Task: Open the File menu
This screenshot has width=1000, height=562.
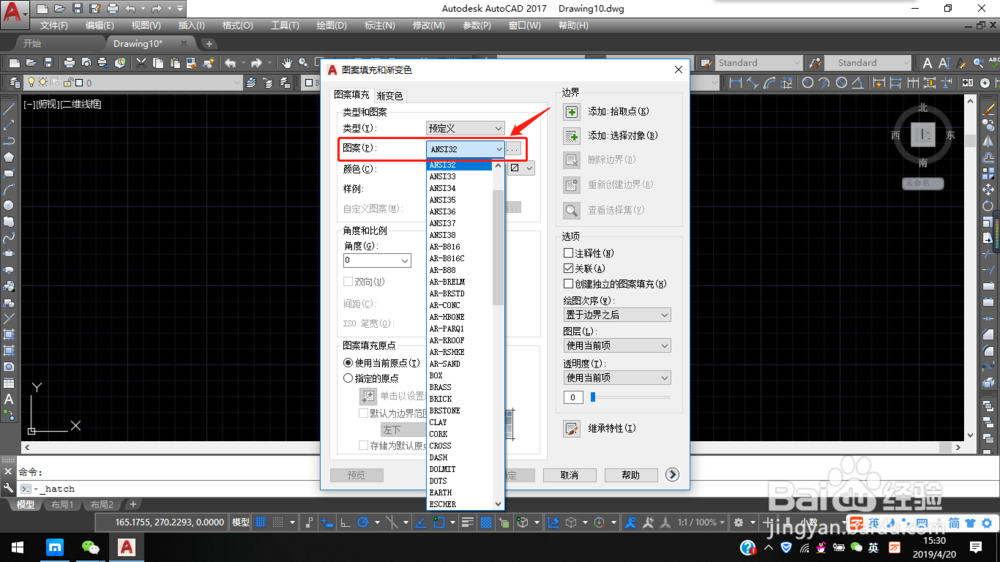Action: [54, 26]
